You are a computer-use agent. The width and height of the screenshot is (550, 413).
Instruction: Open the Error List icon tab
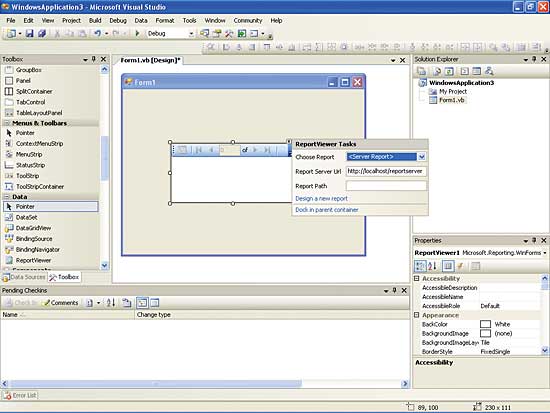pos(20,395)
